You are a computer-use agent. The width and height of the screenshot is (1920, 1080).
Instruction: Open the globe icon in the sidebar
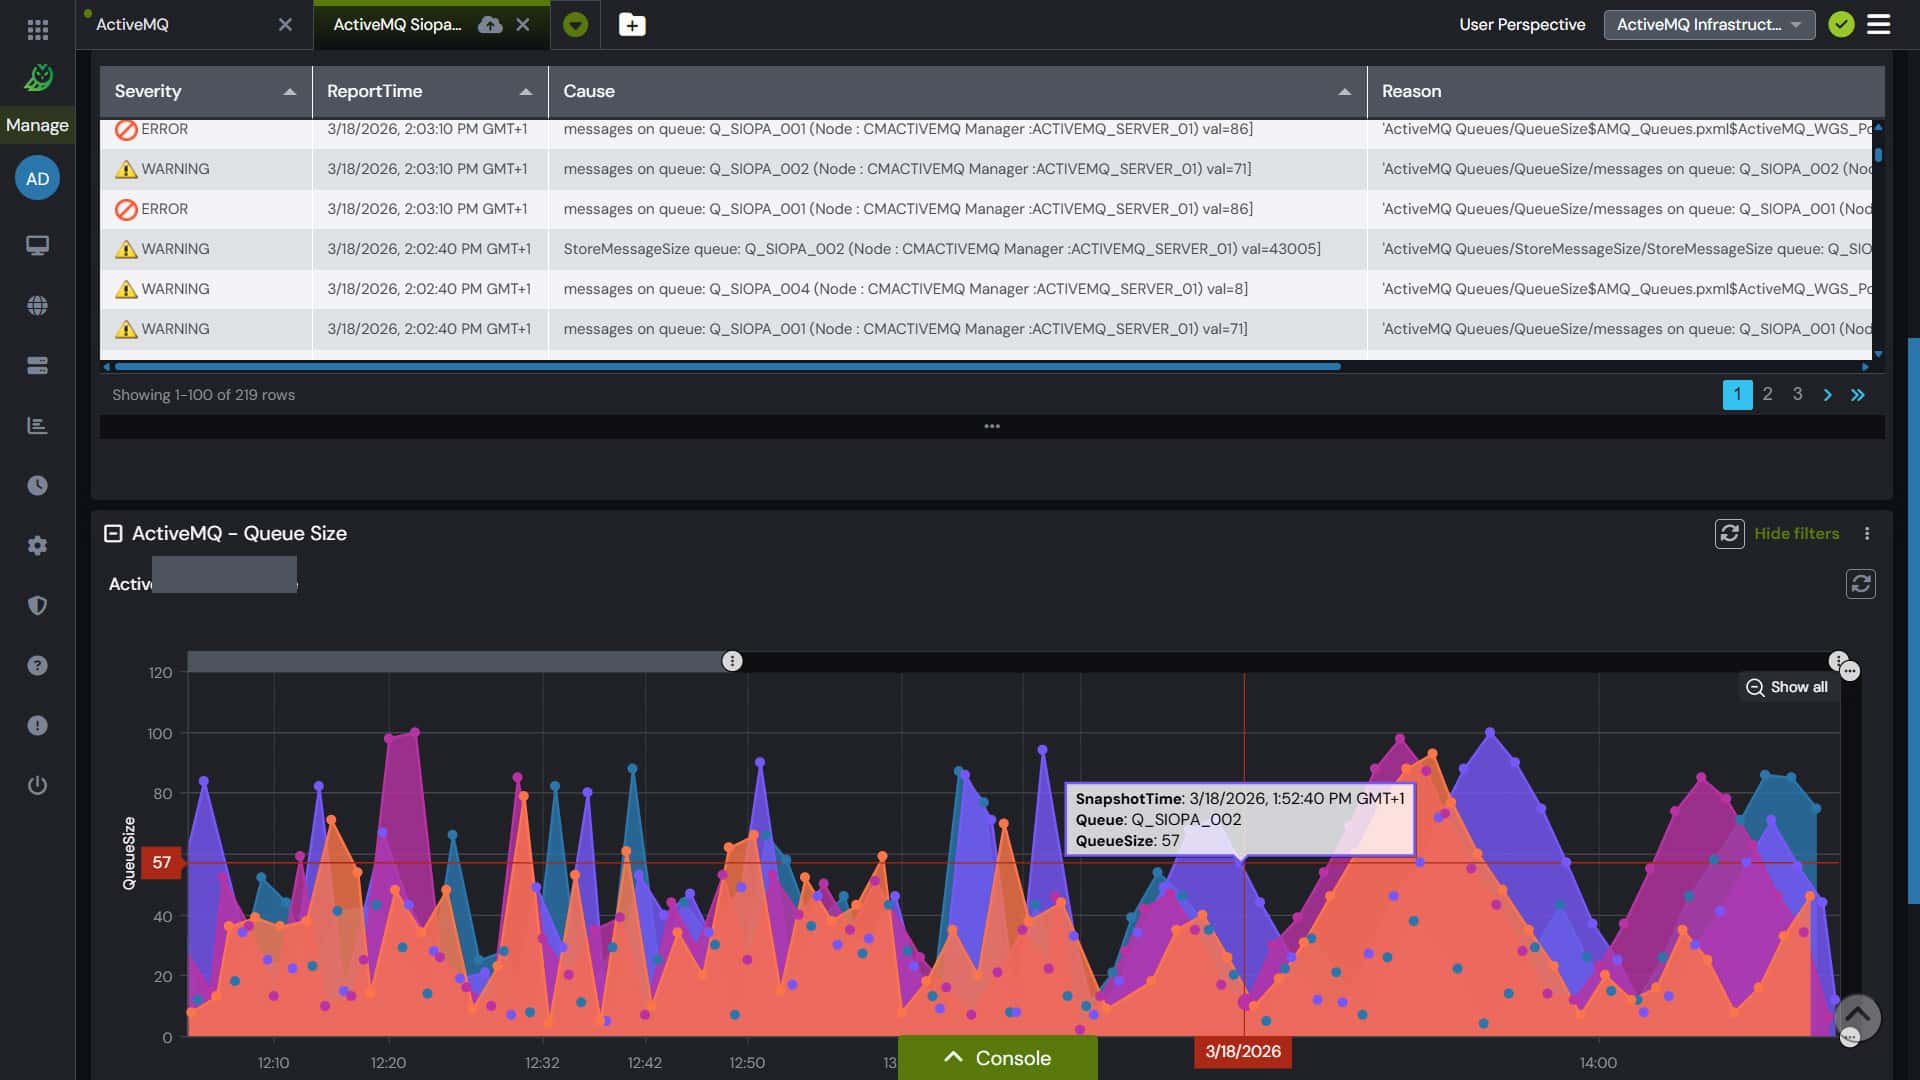coord(38,305)
